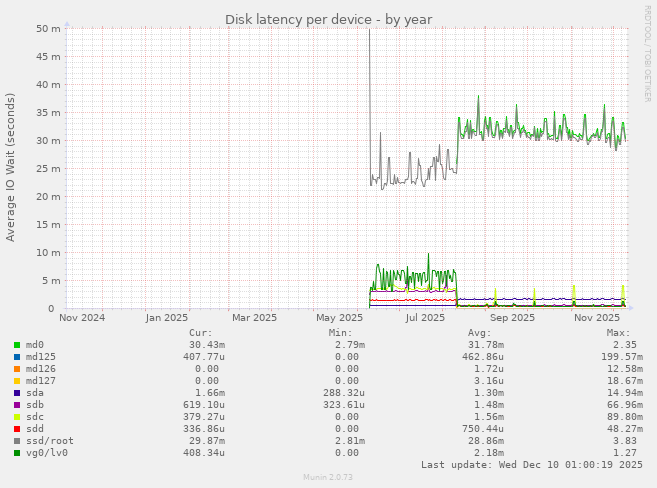
Task: Click ssd/root average value 28.86m
Action: click(x=486, y=441)
